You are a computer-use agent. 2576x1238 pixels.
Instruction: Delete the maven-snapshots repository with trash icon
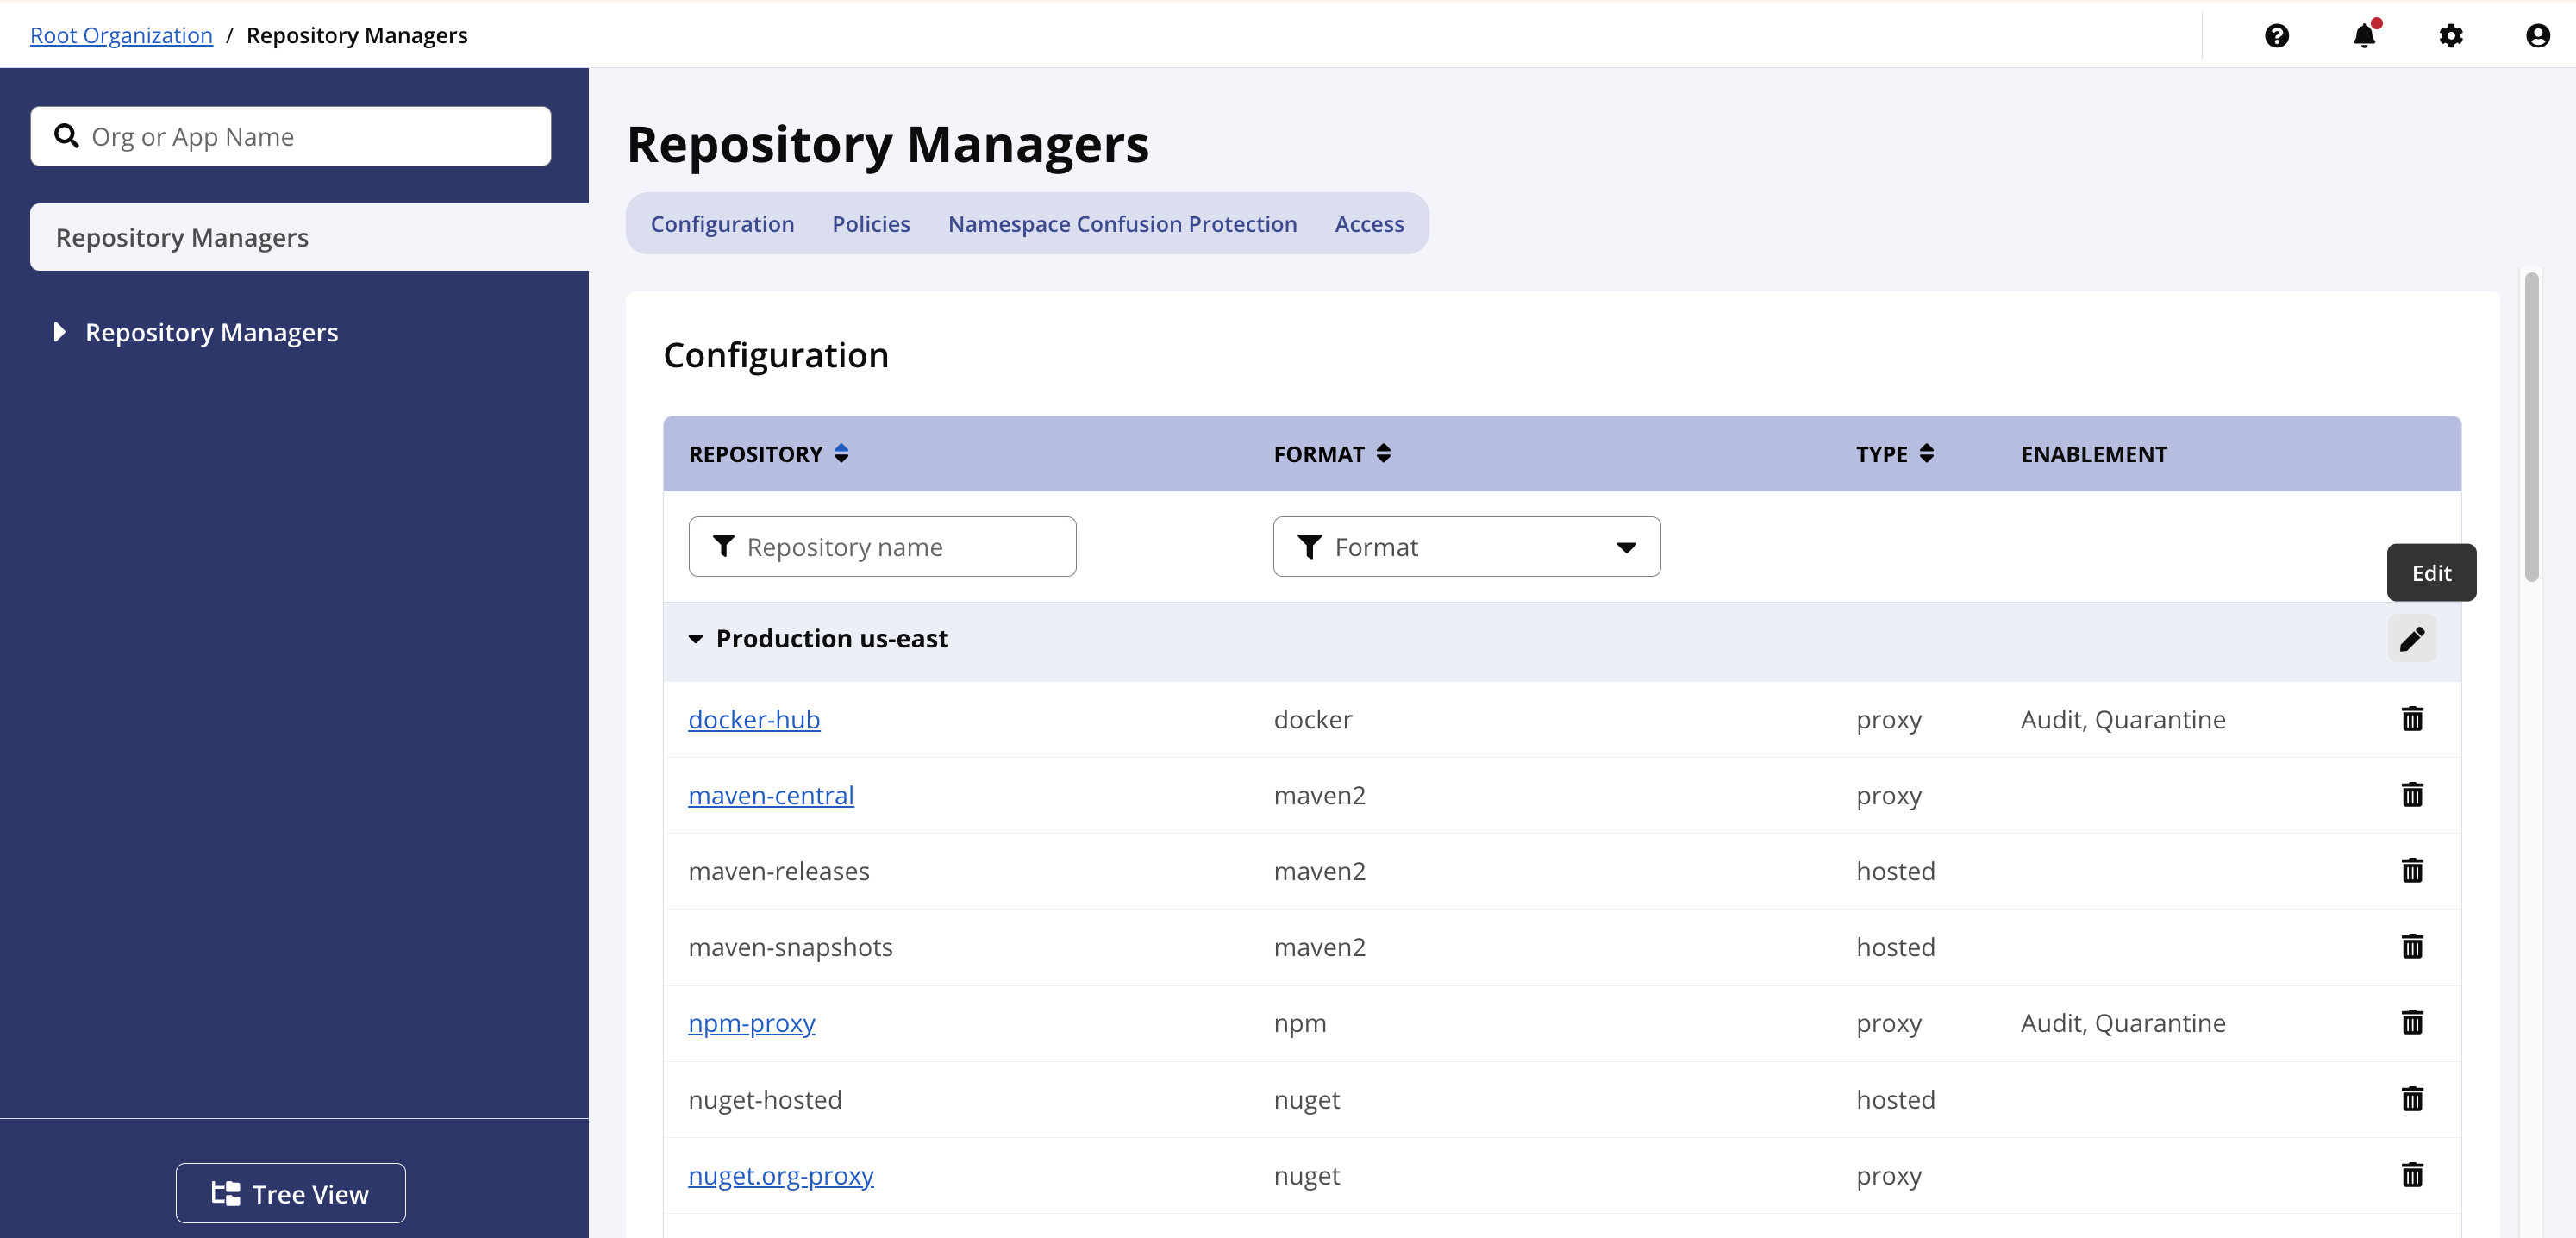(2412, 947)
